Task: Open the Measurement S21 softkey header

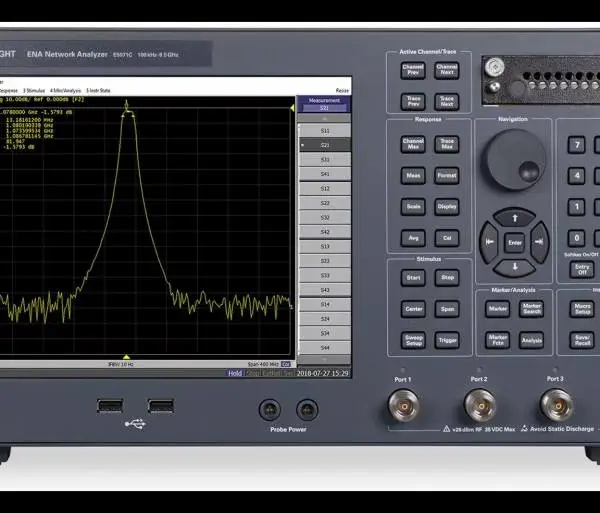Action: pos(324,104)
